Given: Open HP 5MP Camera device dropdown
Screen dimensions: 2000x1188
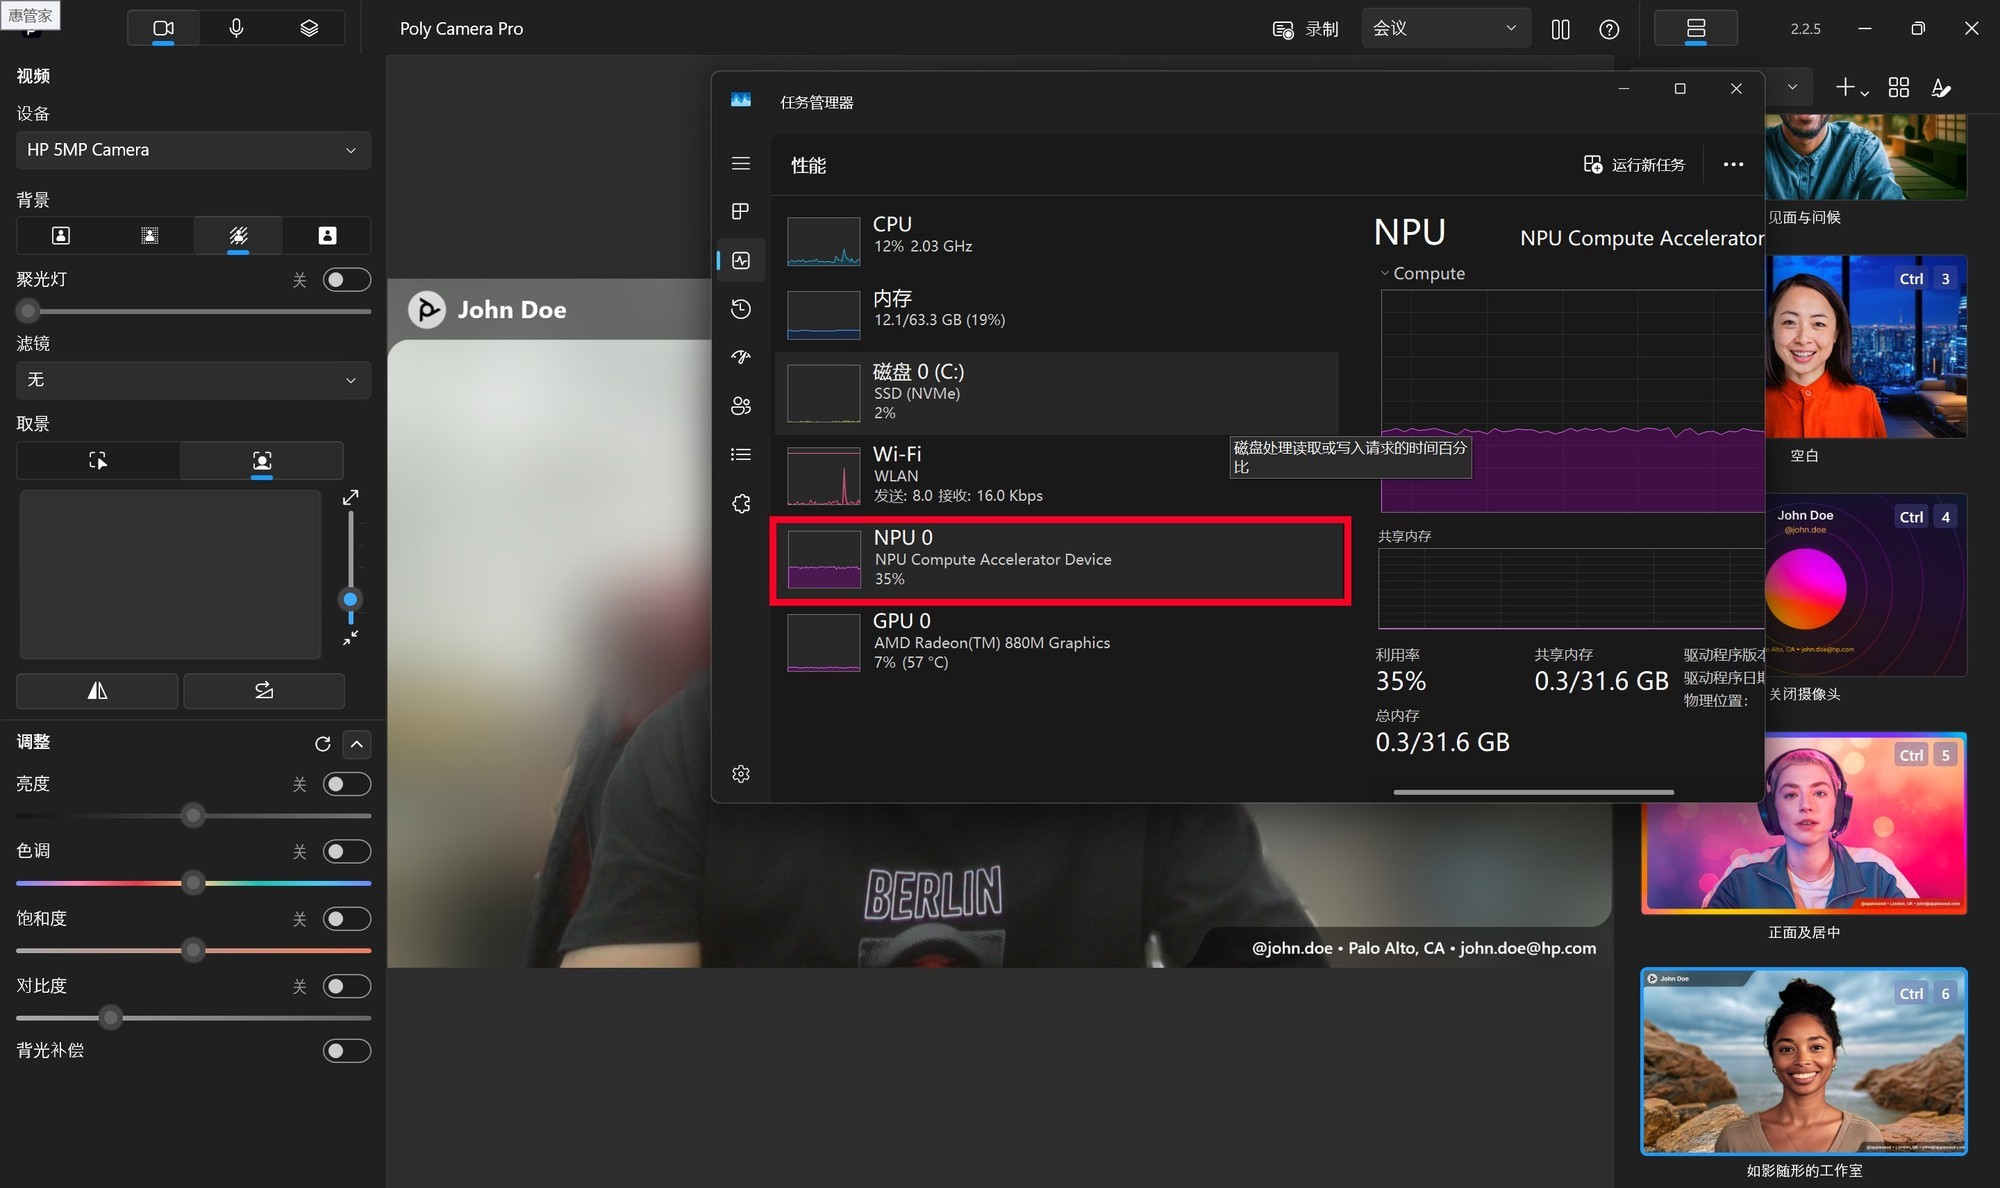Looking at the screenshot, I should point(193,150).
